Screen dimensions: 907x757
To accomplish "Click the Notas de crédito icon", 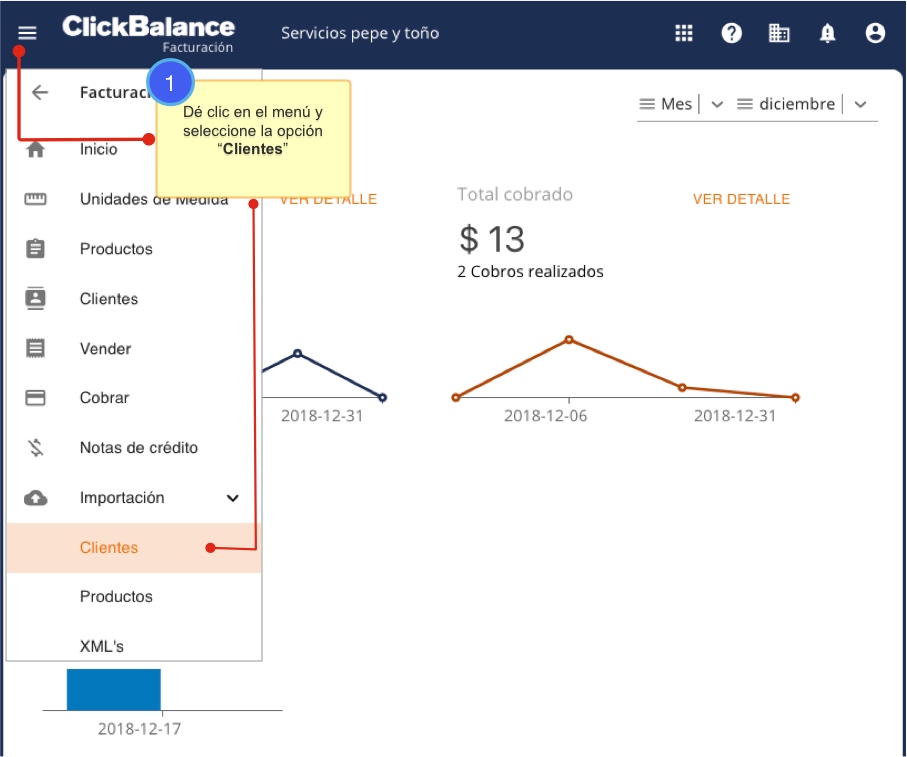I will pos(36,448).
